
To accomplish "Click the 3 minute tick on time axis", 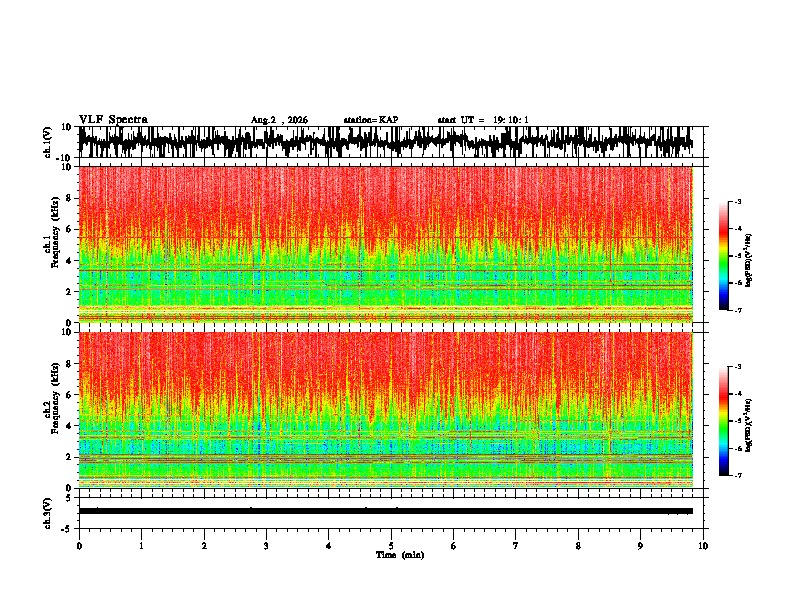I will (x=266, y=546).
